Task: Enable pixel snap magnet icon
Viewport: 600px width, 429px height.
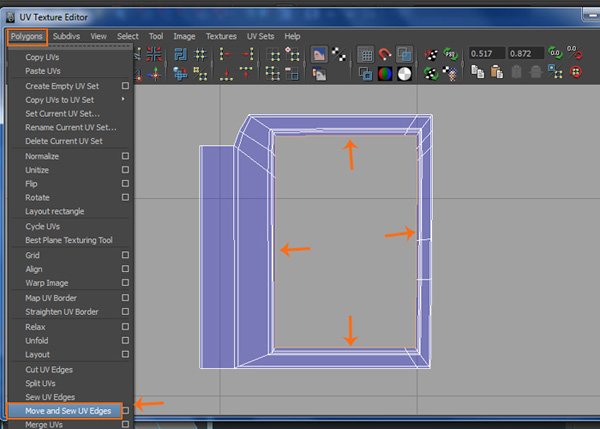Action: [385, 54]
